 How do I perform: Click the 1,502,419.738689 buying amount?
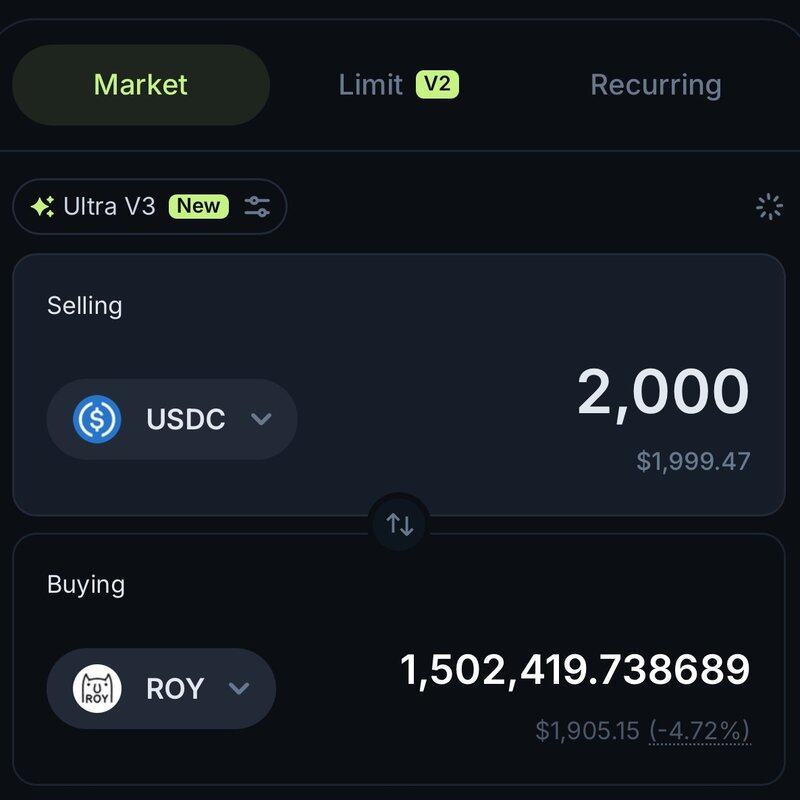575,670
